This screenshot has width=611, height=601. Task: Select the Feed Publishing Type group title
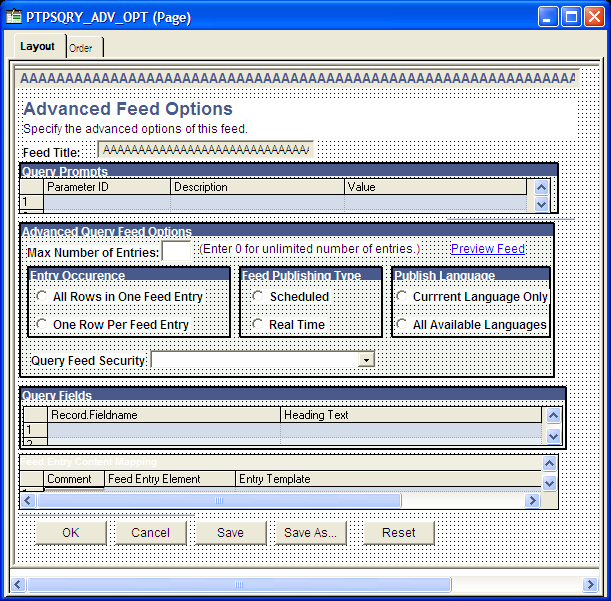coord(302,275)
